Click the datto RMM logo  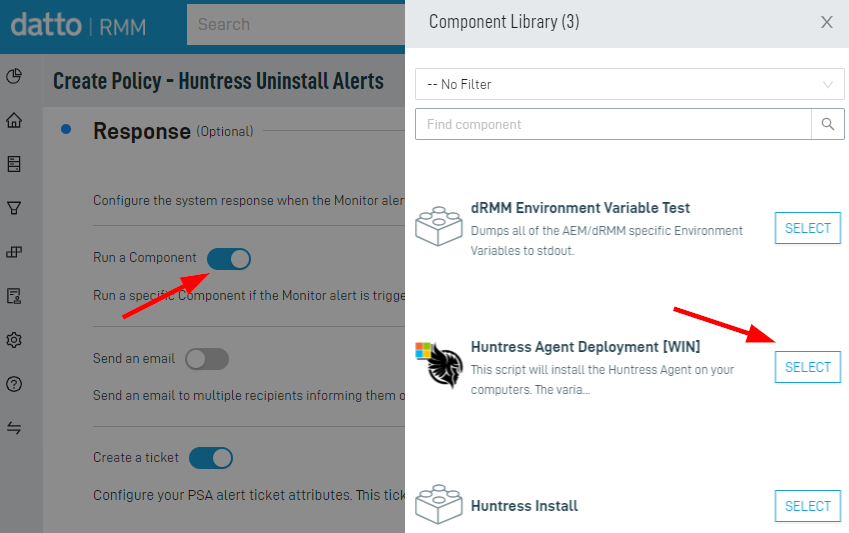point(79,25)
